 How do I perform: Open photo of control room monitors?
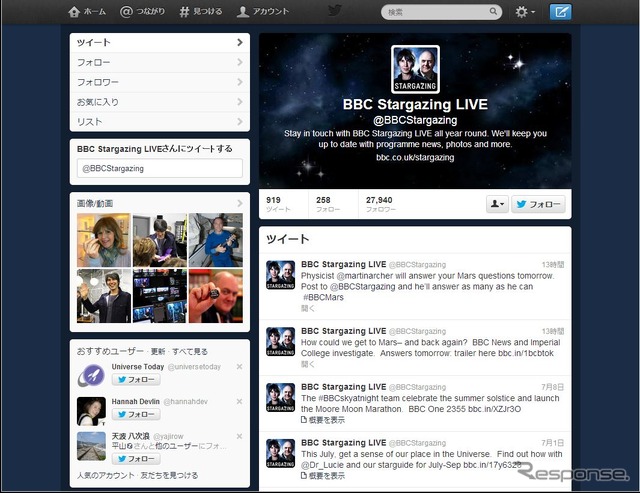[160, 296]
